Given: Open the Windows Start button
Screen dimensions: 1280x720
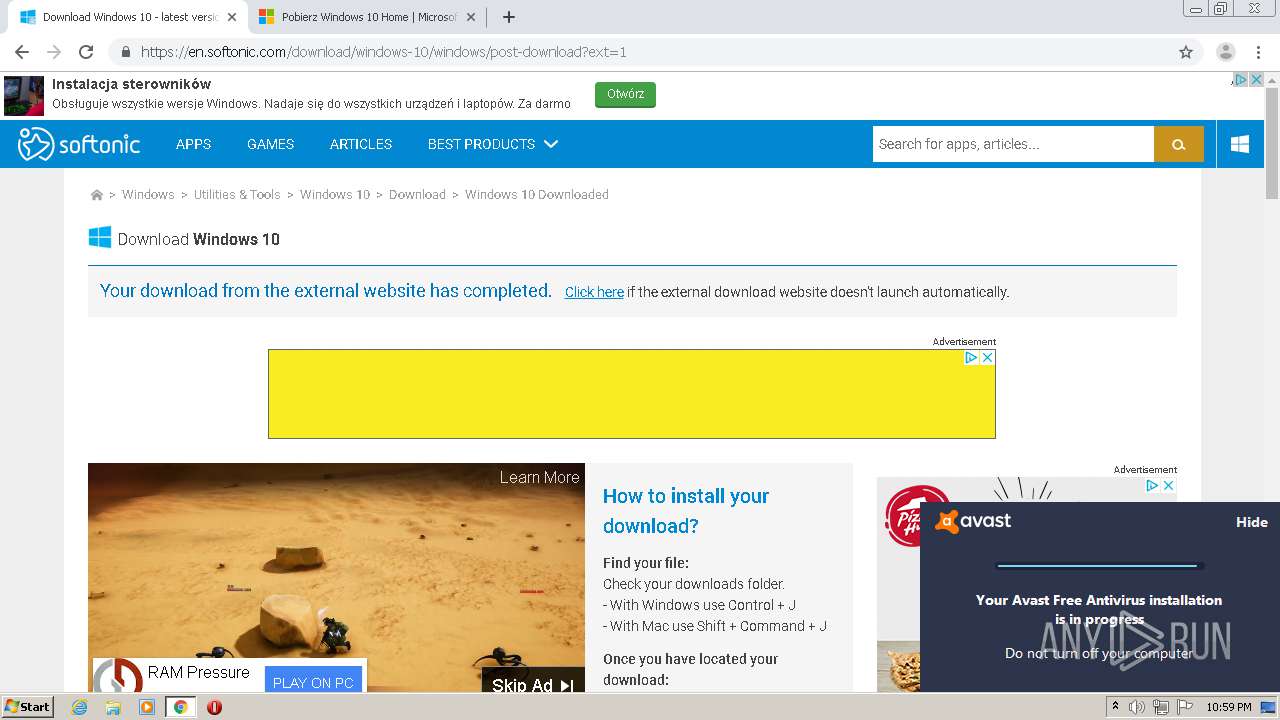Looking at the screenshot, I should [28, 707].
